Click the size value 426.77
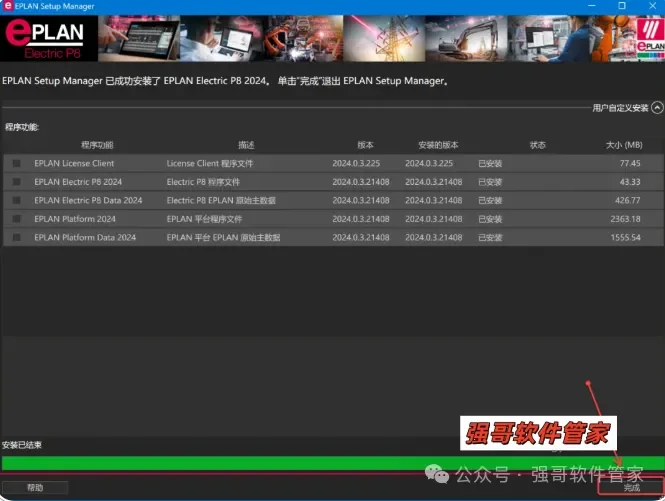665x501 pixels. 628,200
